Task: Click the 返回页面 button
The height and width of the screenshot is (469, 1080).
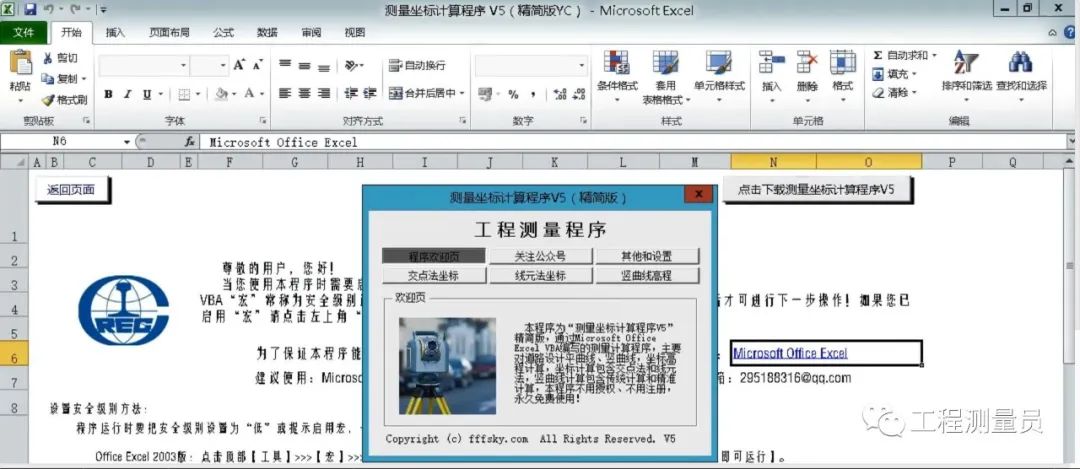Action: 71,189
